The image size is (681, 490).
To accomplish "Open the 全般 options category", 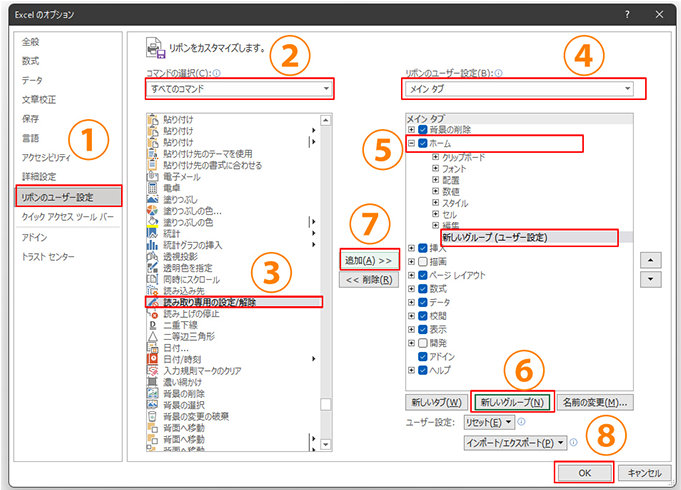I will point(30,42).
